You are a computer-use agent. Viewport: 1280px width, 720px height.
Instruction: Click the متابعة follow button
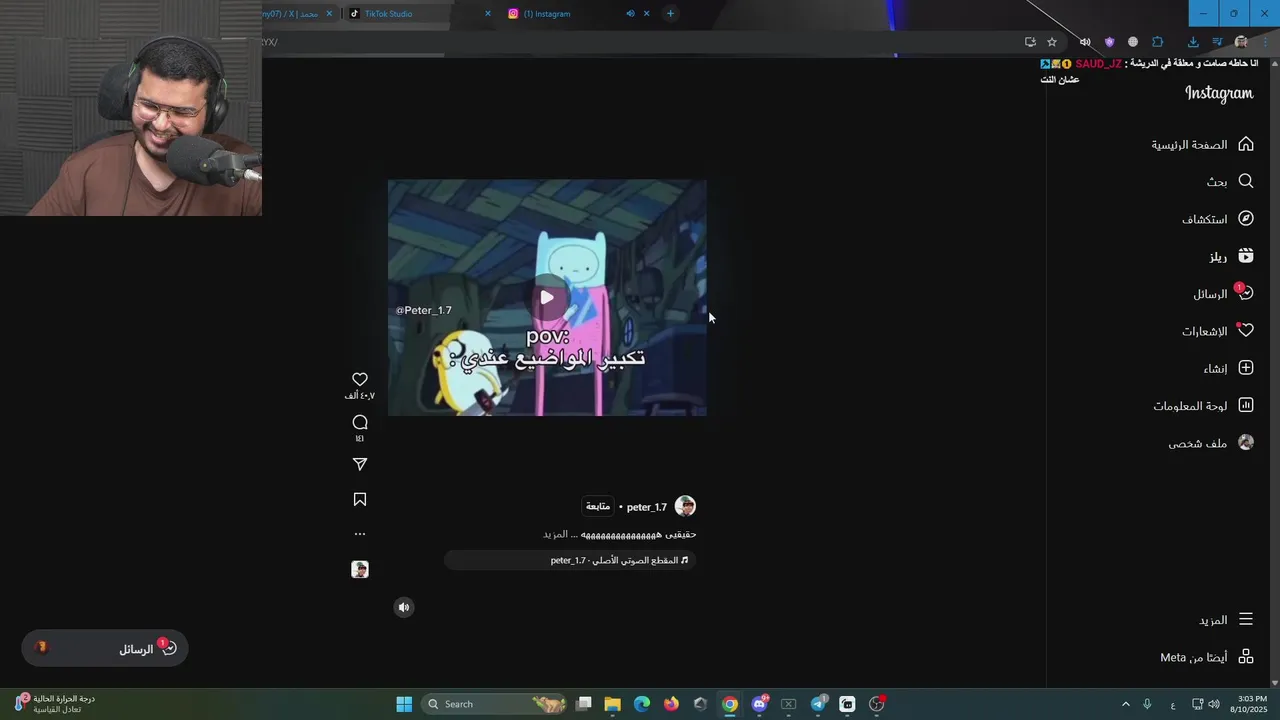[x=598, y=506]
